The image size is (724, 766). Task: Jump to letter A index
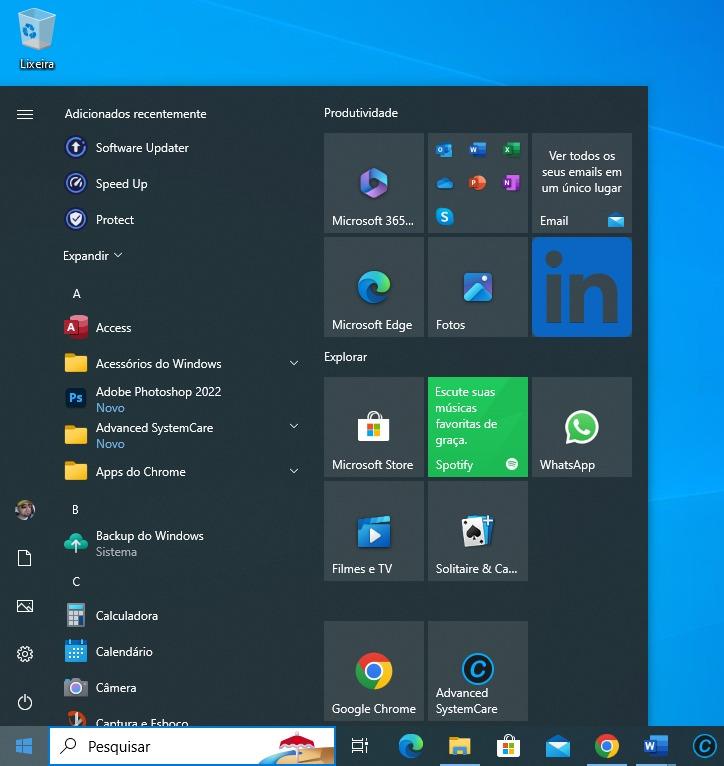click(76, 294)
